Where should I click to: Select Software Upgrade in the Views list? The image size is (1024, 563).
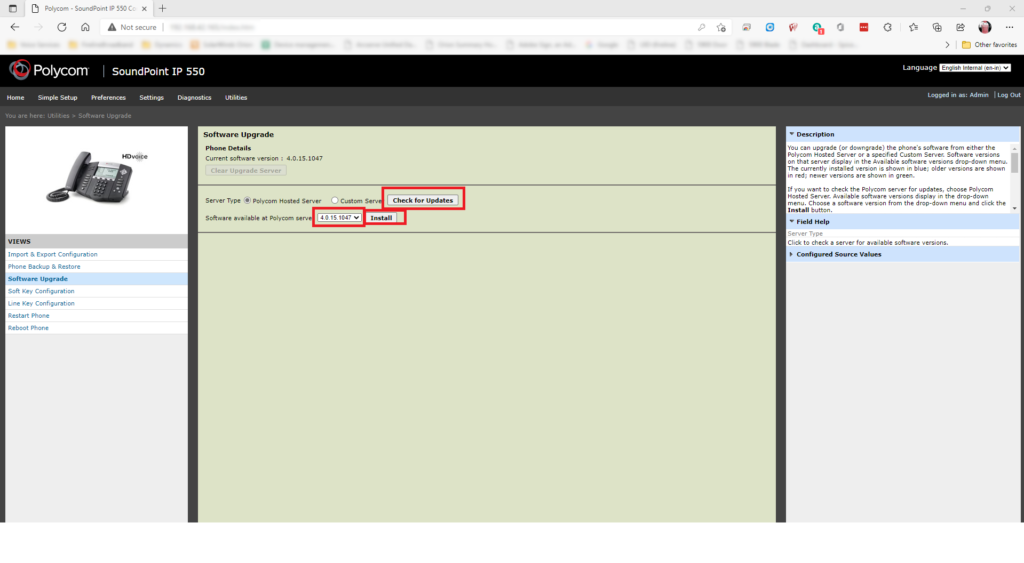(38, 279)
